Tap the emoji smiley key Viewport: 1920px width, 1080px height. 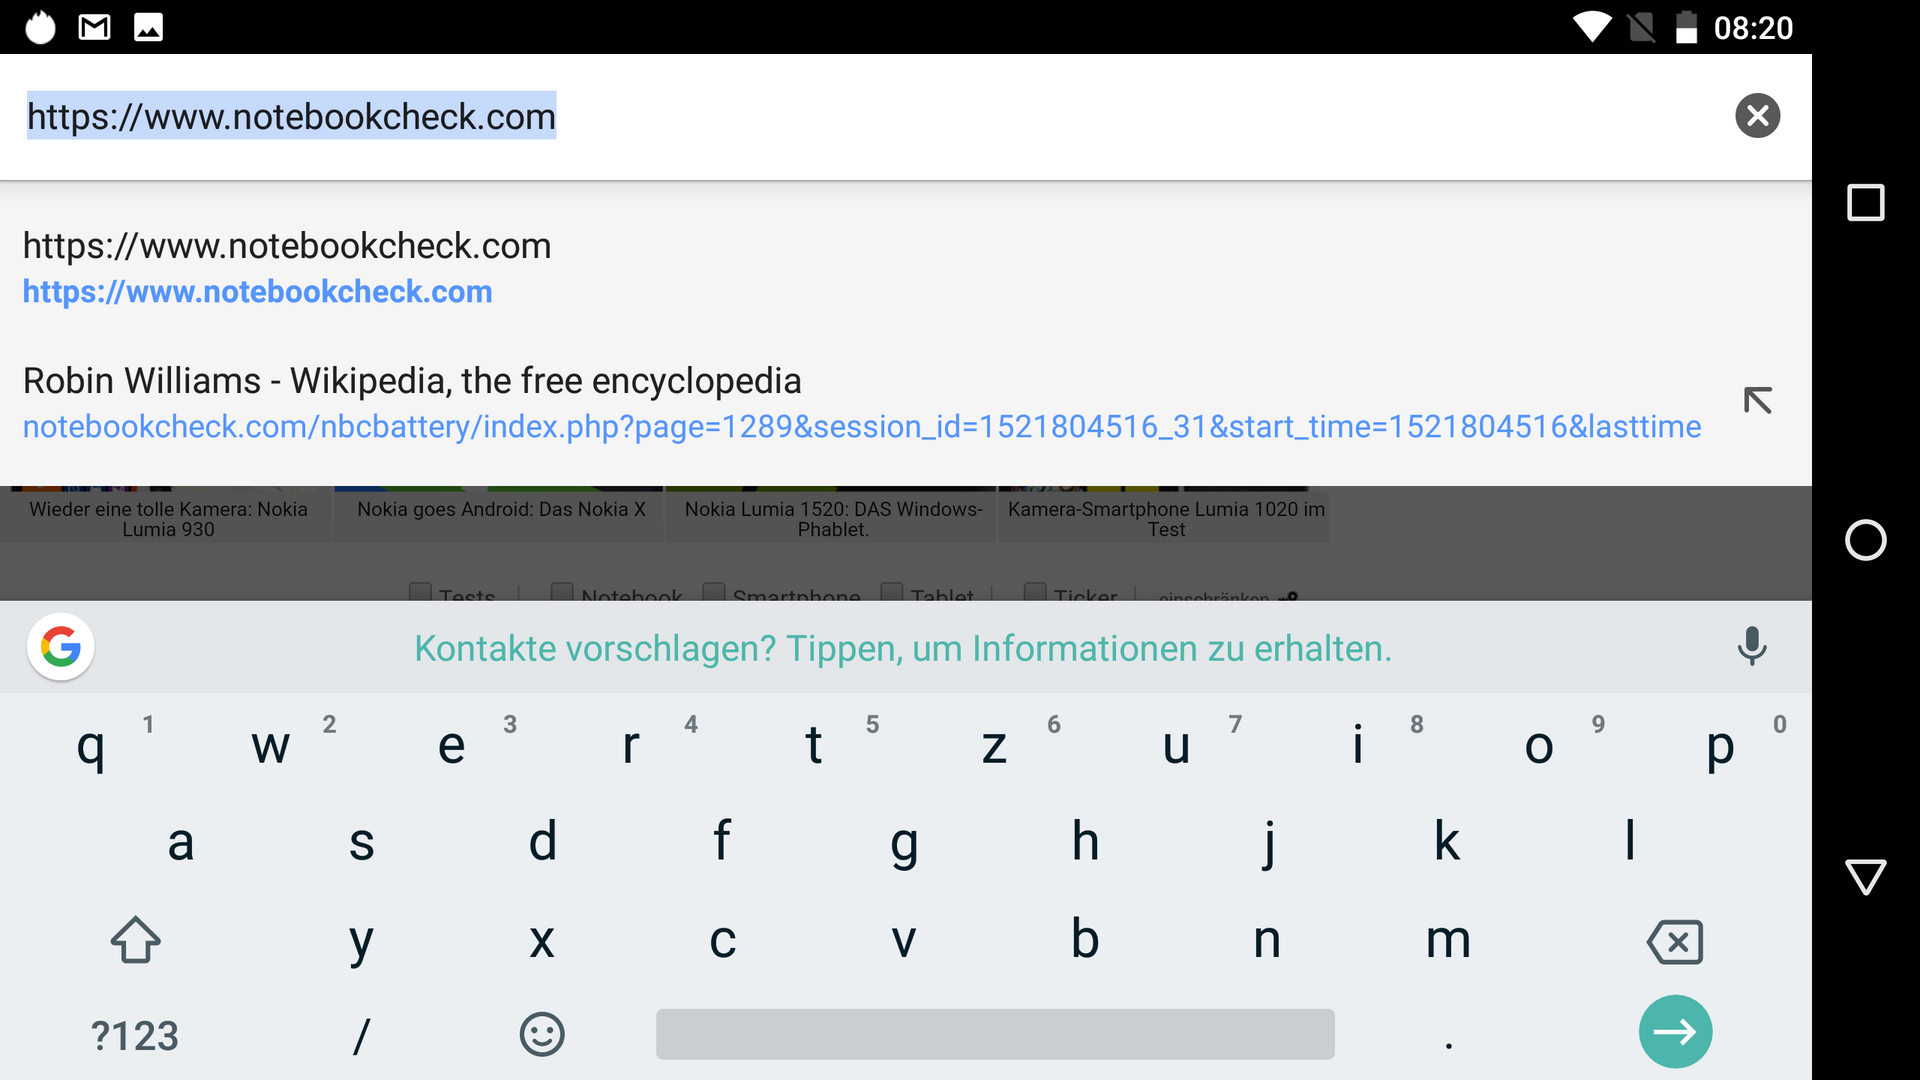tap(542, 1034)
